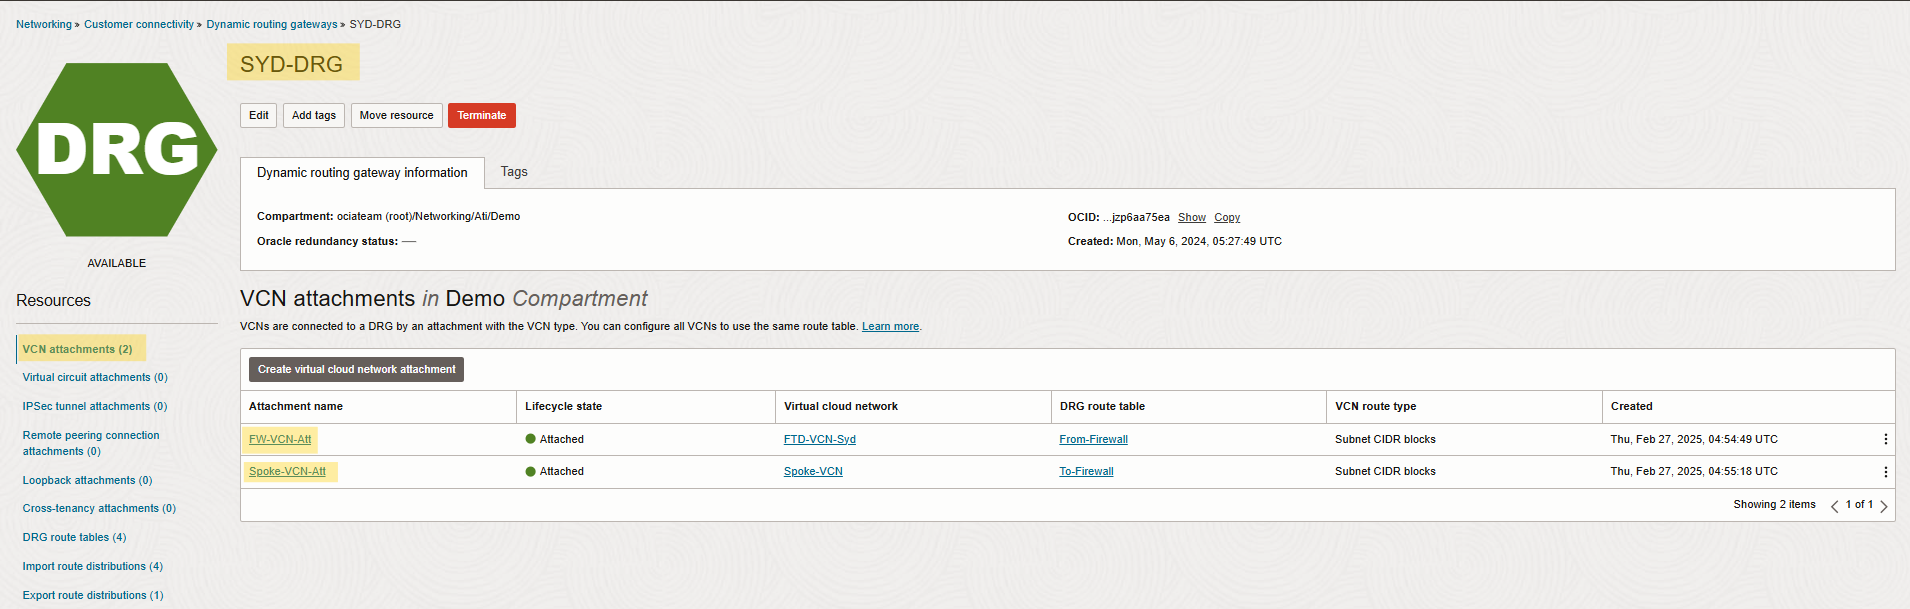This screenshot has width=1910, height=609.
Task: Open actions menu for FW-VCN-Att row
Action: 1885,440
